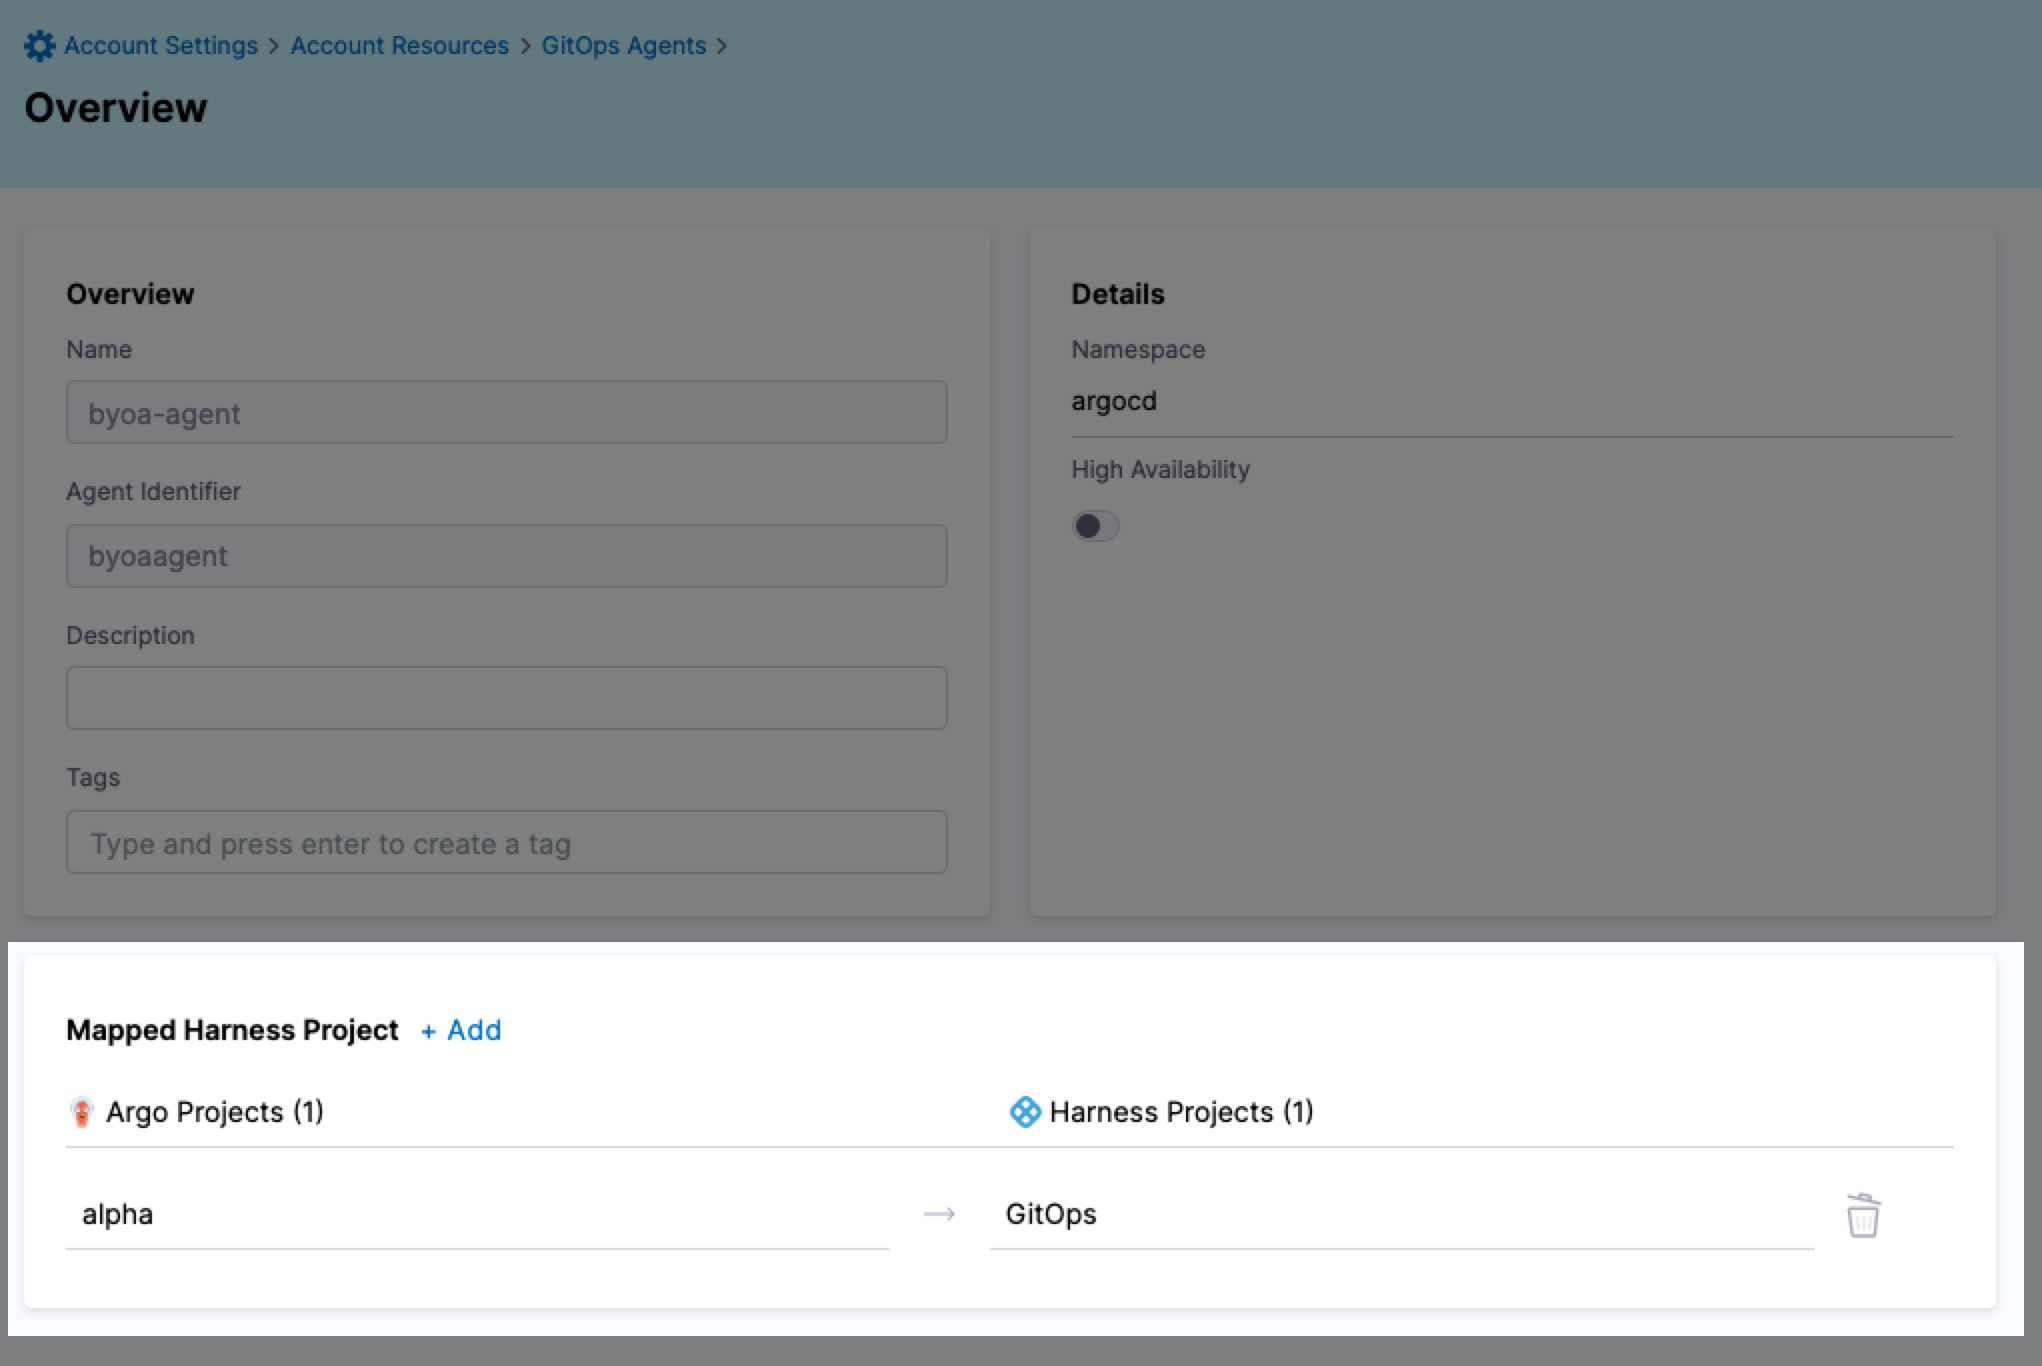Select the alpha Argo project field
Image resolution: width=2042 pixels, height=1366 pixels.
477,1214
